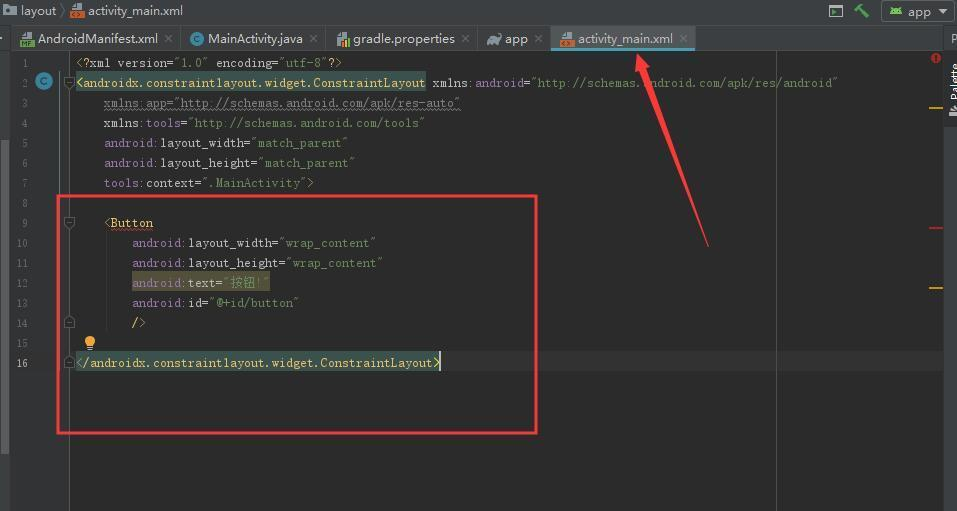Open the gradle.properties tab
This screenshot has width=957, height=511.
(403, 38)
